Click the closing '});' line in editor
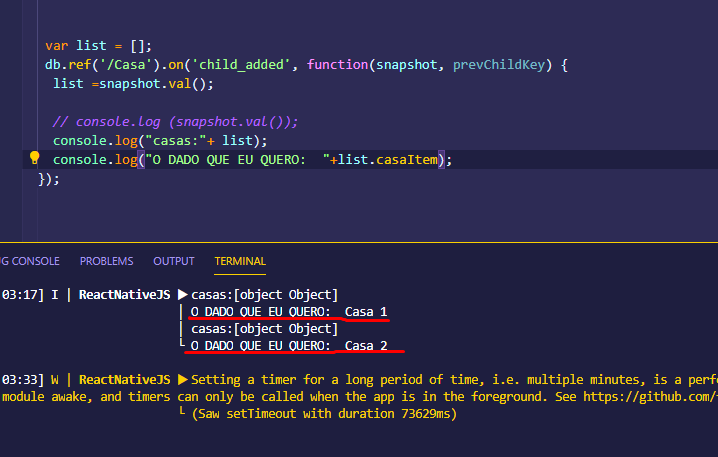The image size is (718, 457). coord(49,179)
